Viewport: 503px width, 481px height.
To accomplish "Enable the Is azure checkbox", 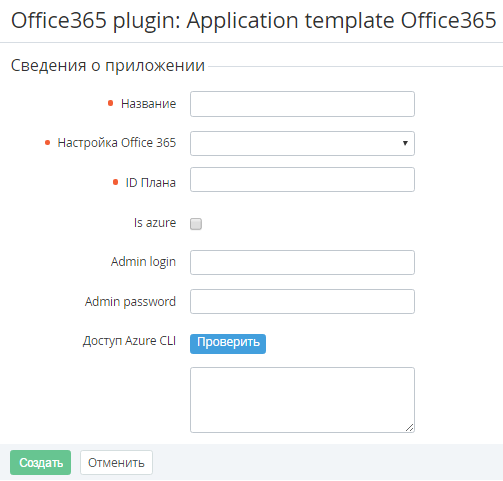I will [196, 224].
